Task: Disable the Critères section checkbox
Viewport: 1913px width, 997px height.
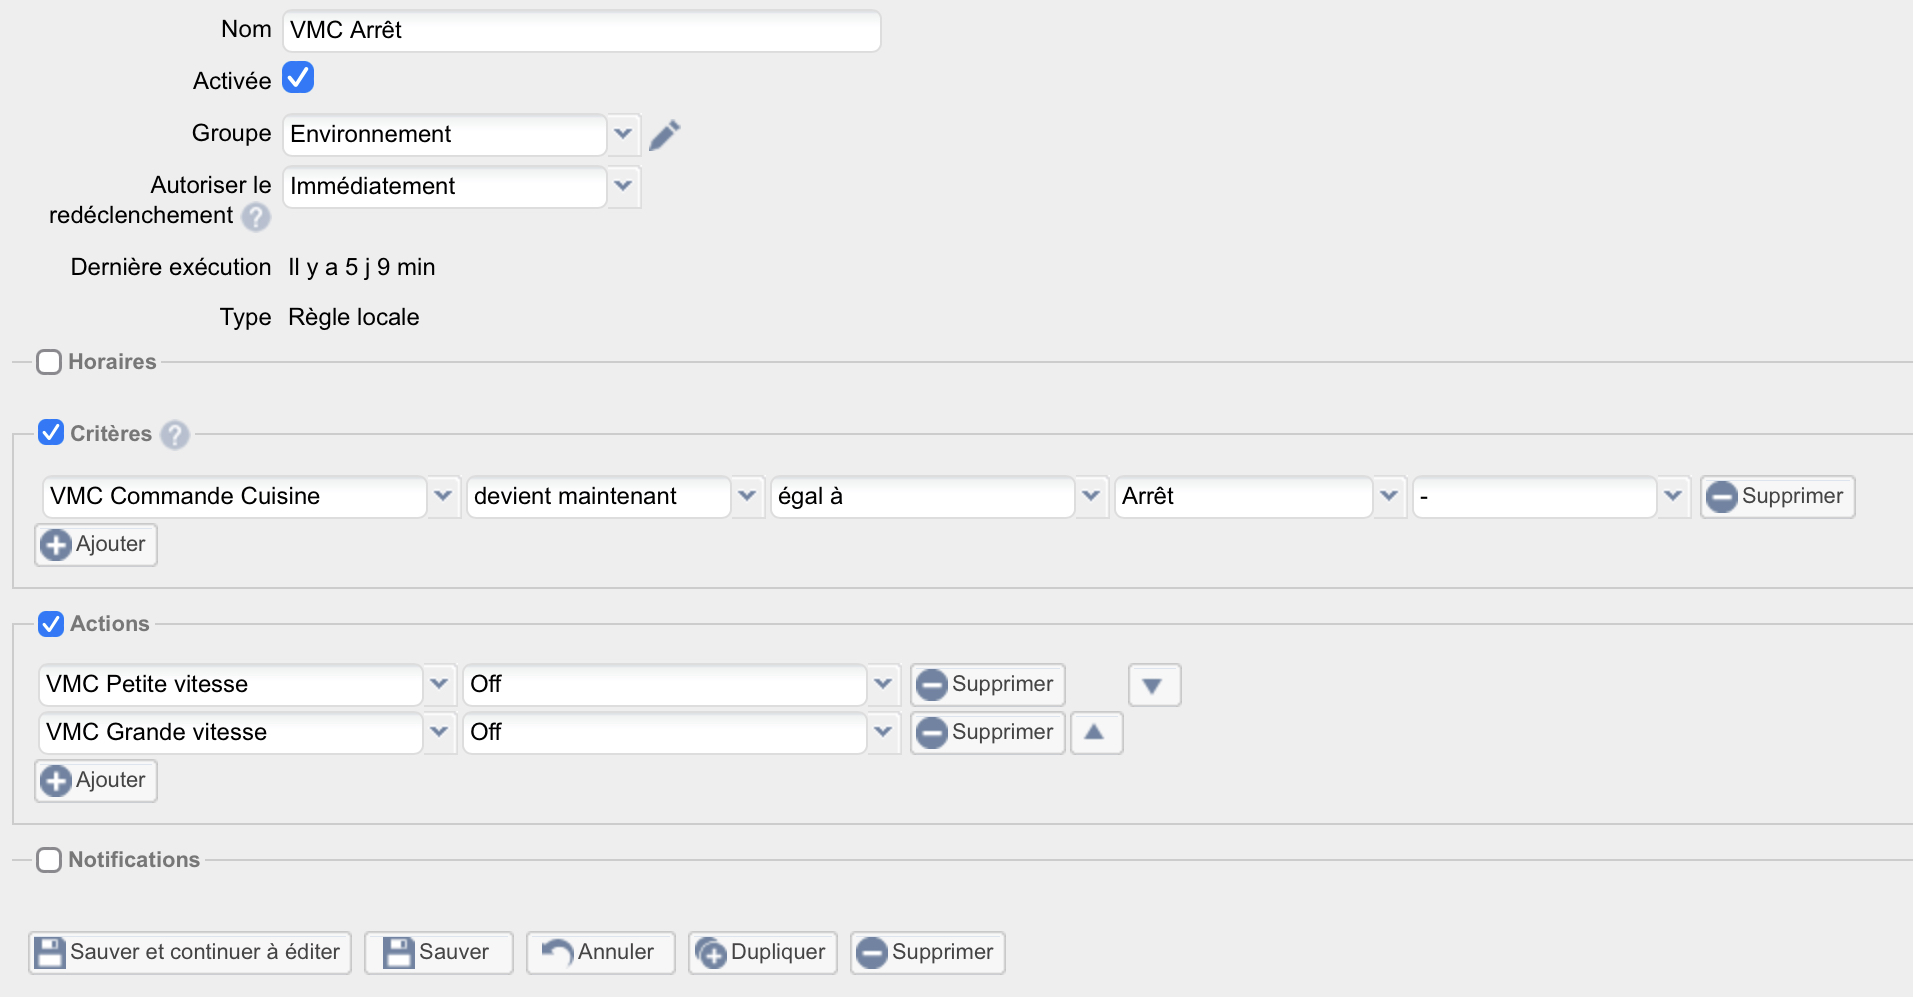Action: click(51, 433)
